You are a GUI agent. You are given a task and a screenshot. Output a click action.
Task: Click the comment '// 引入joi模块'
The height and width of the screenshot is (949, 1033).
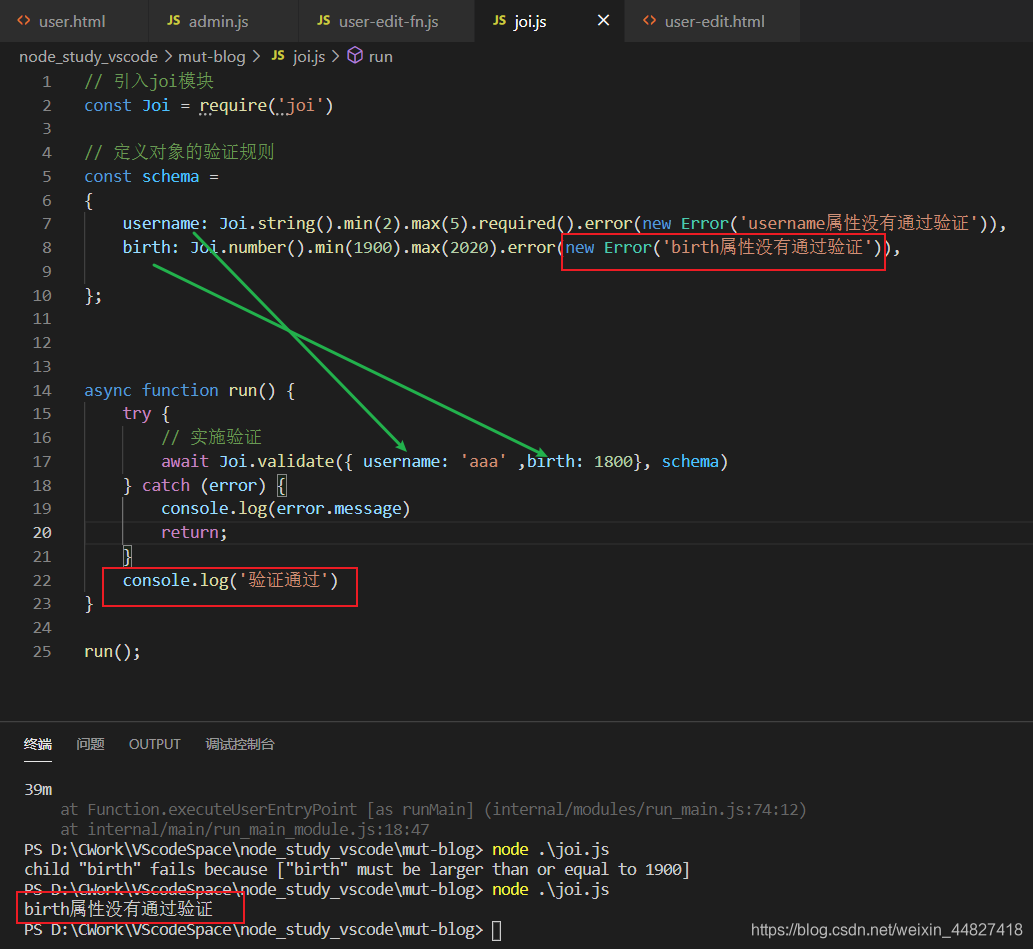pyautogui.click(x=149, y=81)
